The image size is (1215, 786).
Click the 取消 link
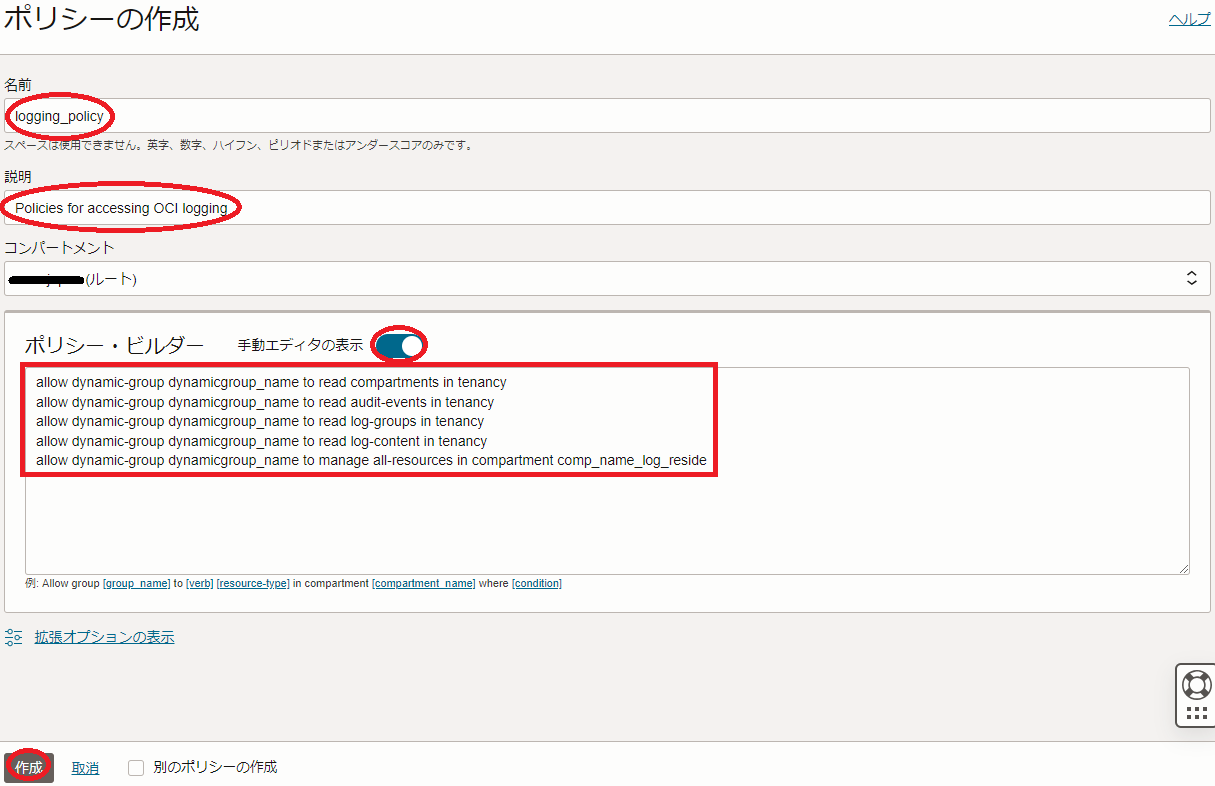tap(85, 768)
